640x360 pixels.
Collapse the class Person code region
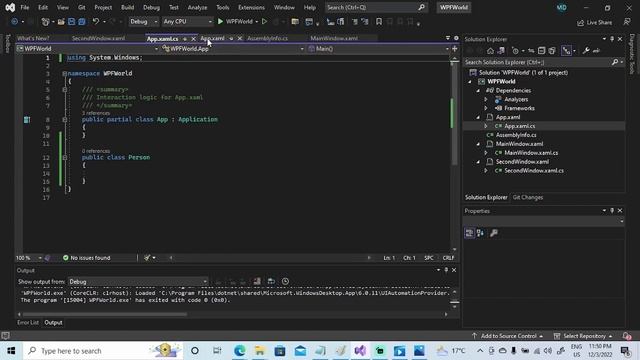[x=64, y=158]
